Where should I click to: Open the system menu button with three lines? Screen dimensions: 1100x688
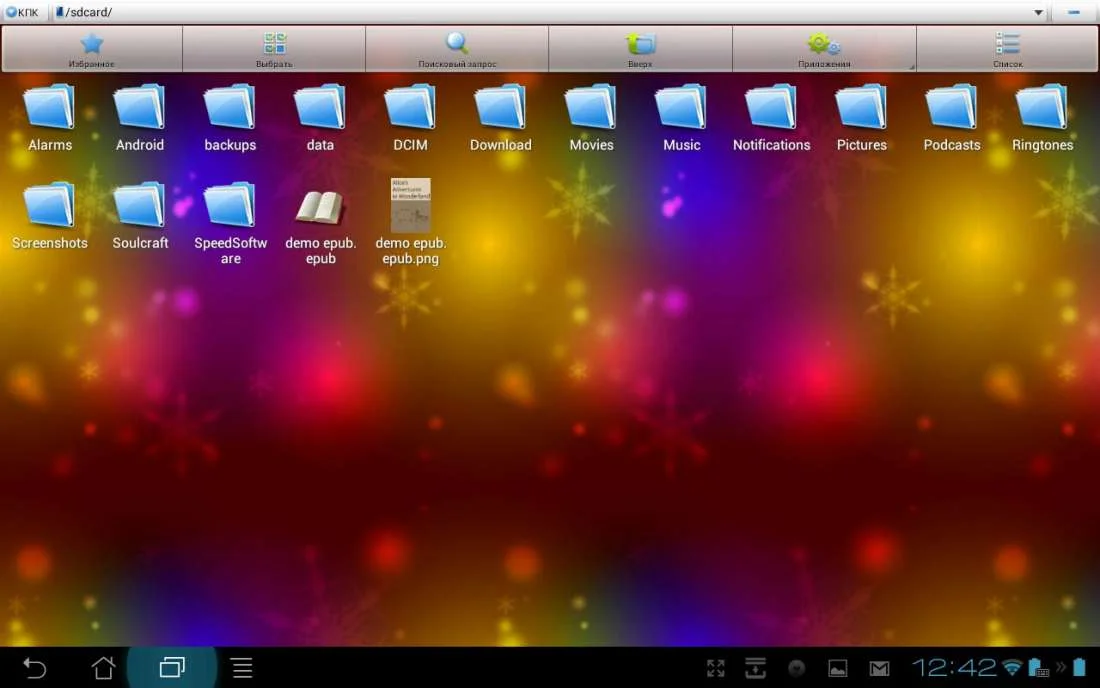(x=242, y=668)
